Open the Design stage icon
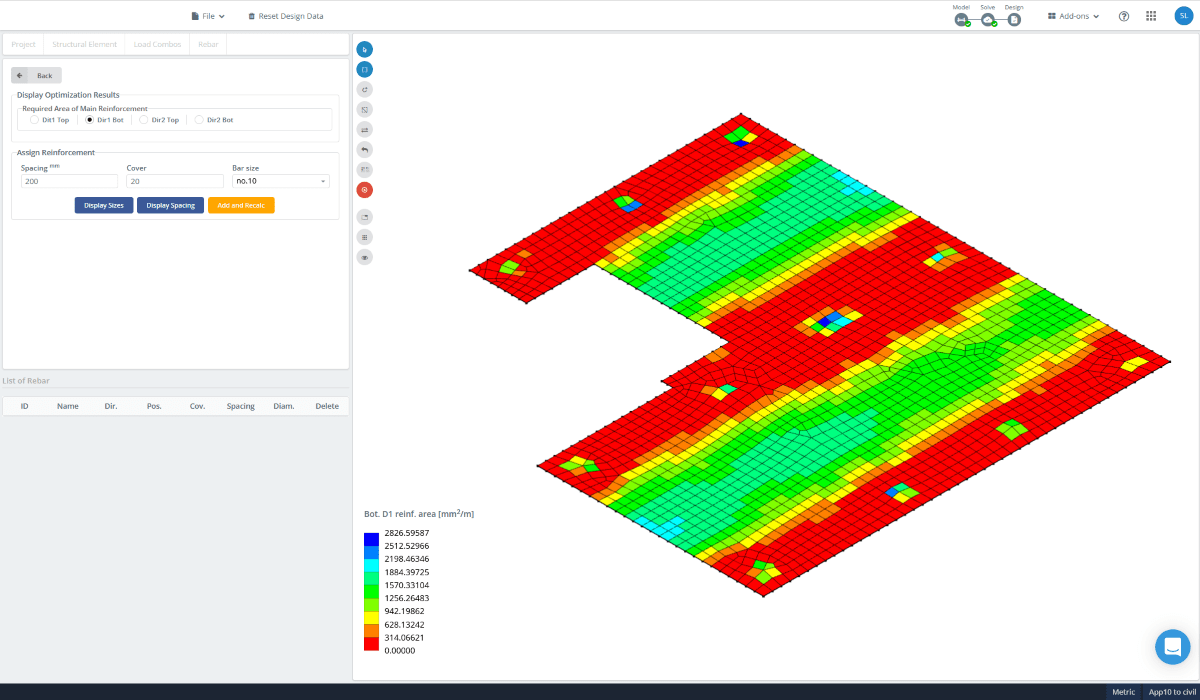This screenshot has width=1200, height=700. coord(1014,18)
